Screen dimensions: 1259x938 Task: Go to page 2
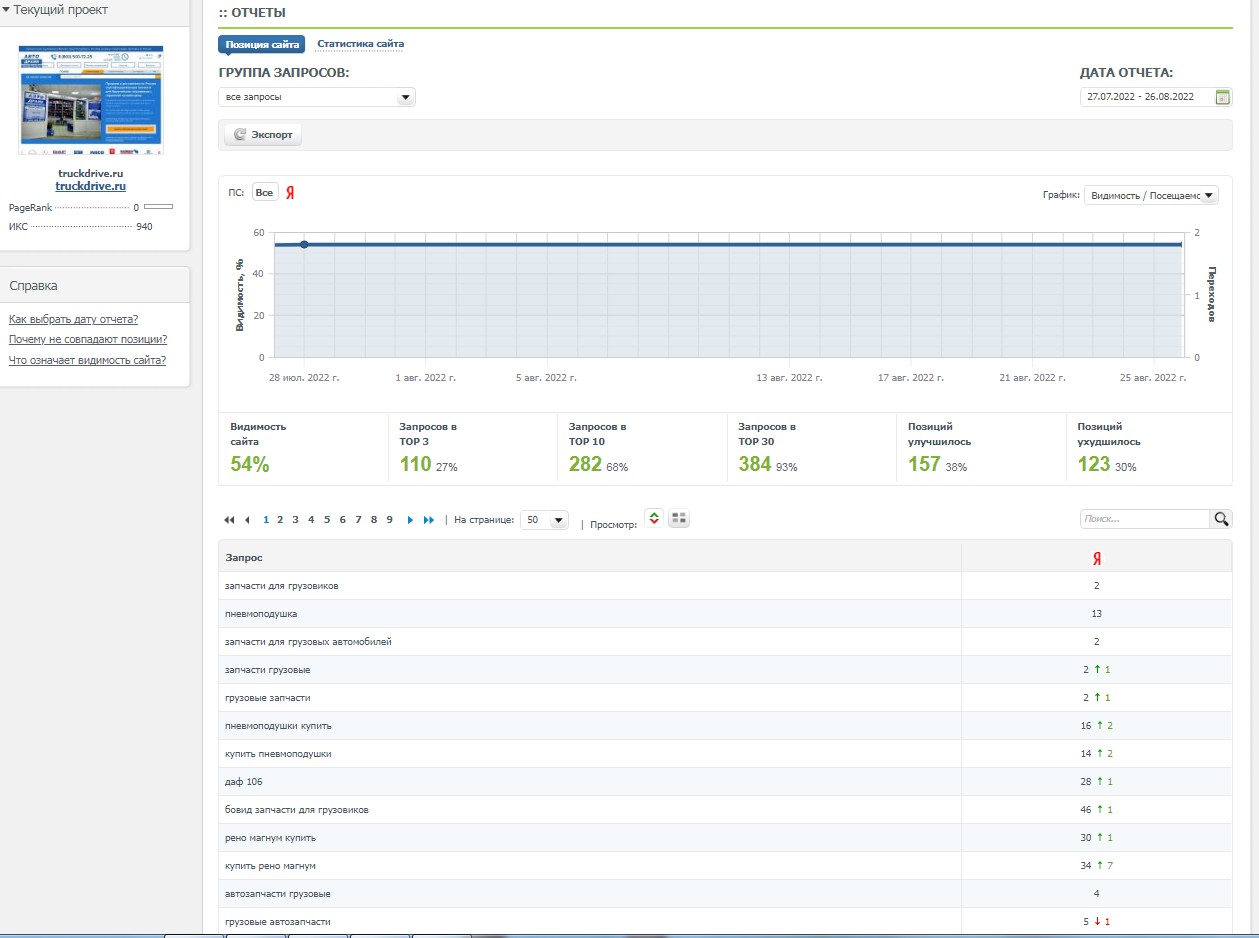[x=280, y=520]
